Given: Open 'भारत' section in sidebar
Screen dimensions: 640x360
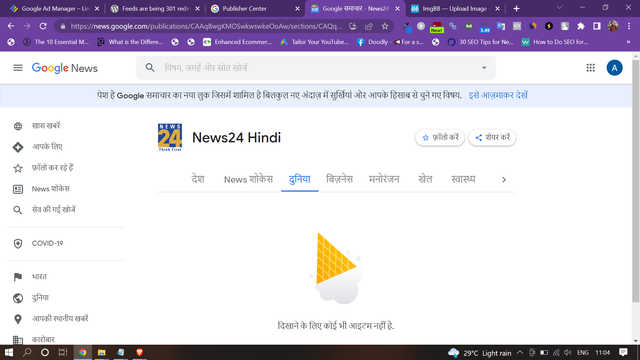Looking at the screenshot, I should coord(39,277).
